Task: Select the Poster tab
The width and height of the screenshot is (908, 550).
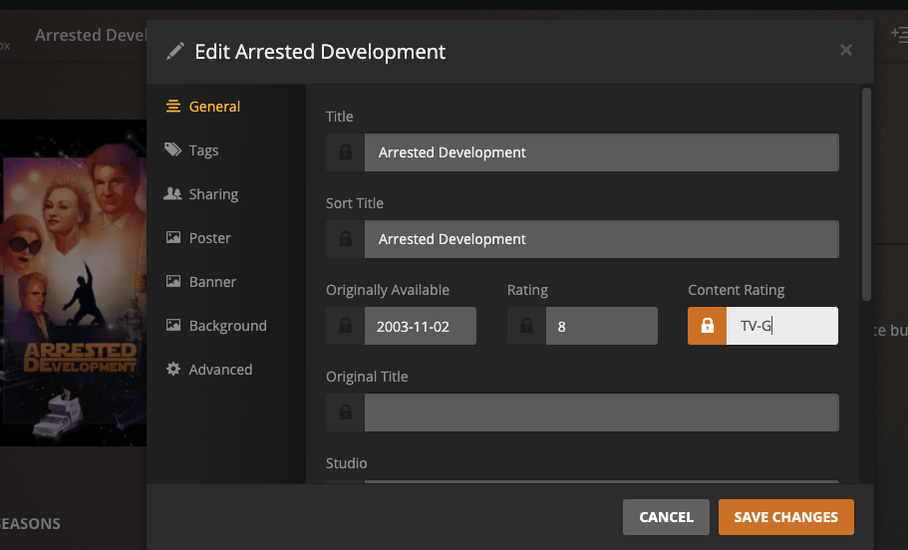Action: [x=209, y=238]
